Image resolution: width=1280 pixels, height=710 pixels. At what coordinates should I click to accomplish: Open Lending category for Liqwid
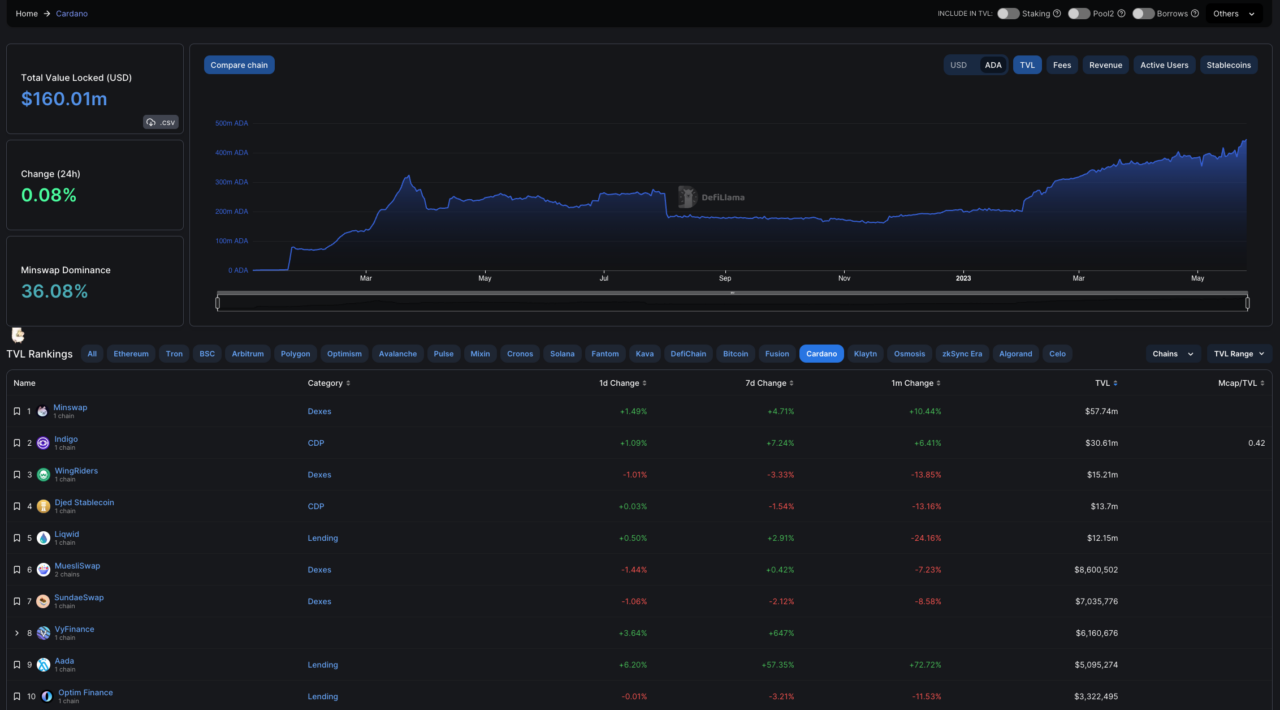click(x=323, y=538)
